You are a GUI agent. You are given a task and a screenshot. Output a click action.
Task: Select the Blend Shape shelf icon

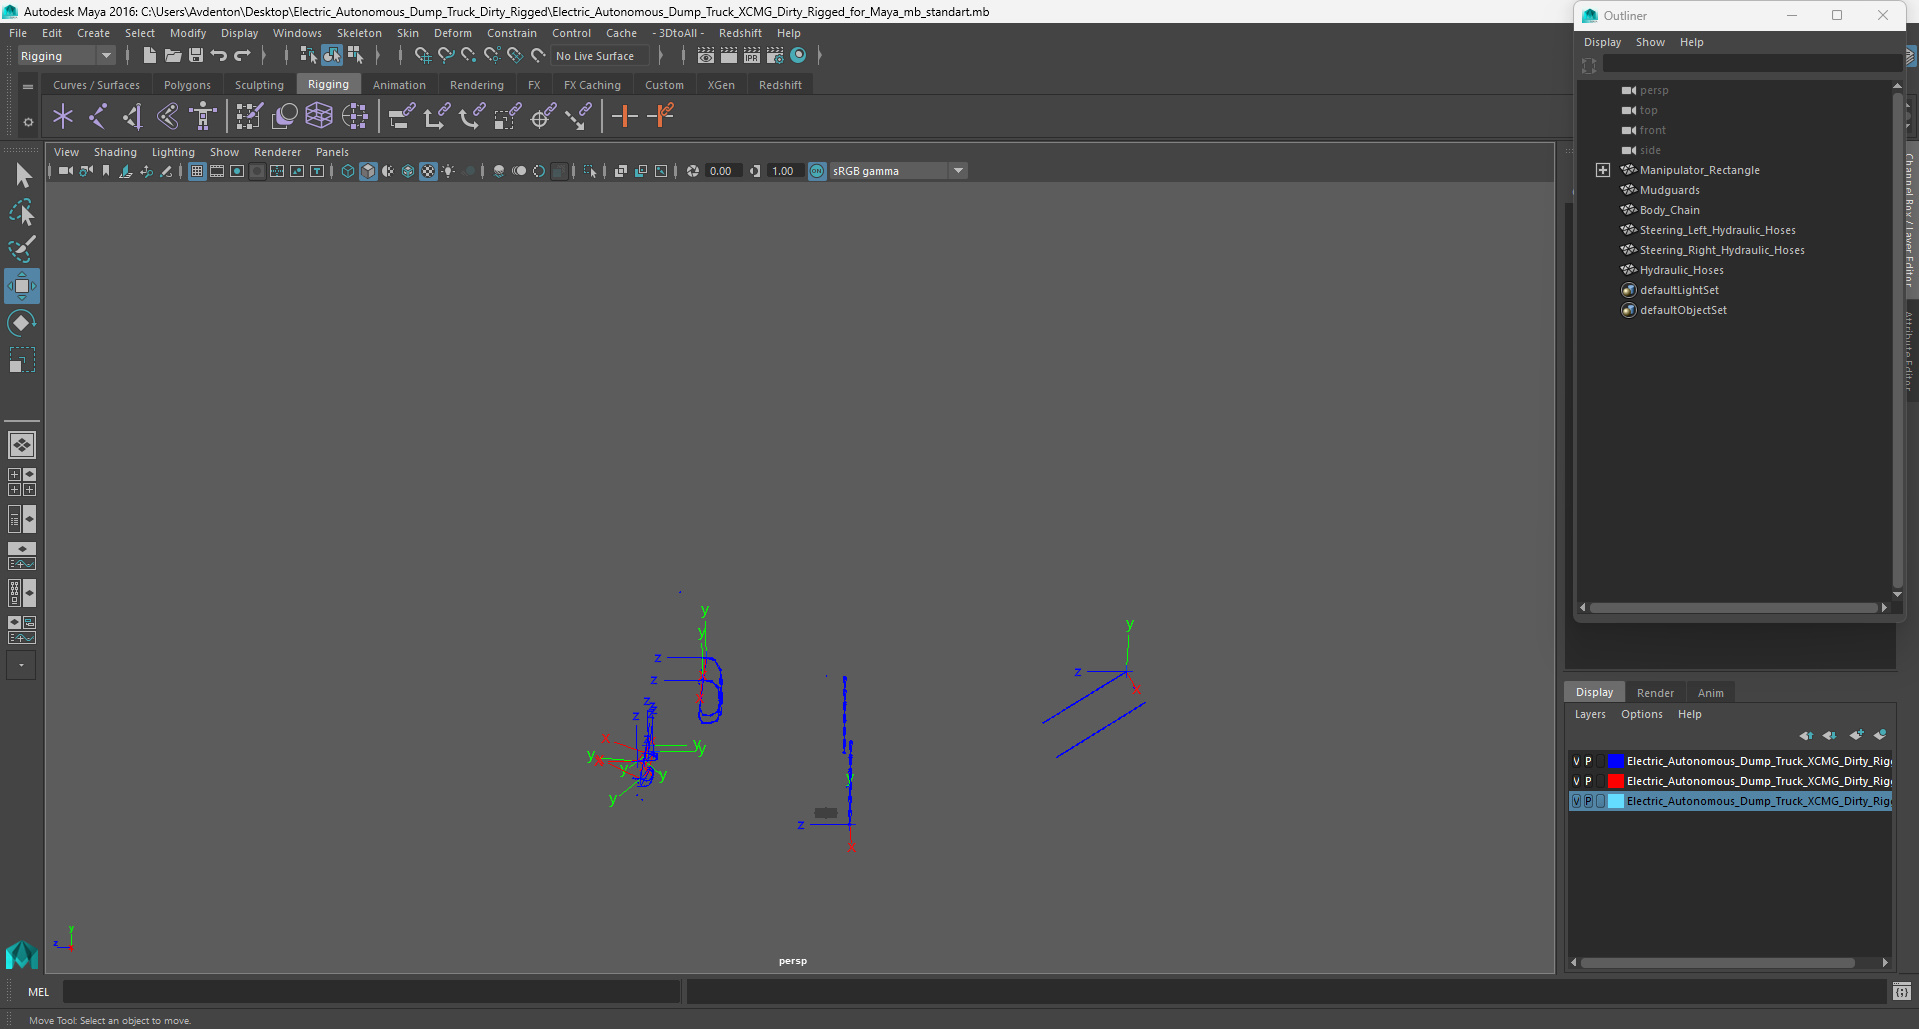[284, 117]
